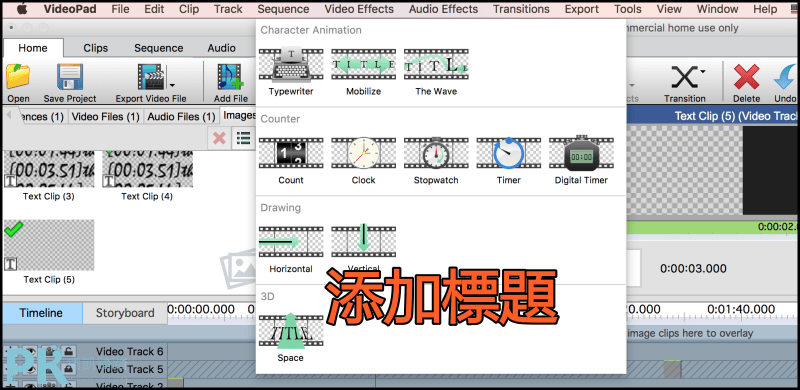
Task: Open the Export menu
Action: [582, 9]
